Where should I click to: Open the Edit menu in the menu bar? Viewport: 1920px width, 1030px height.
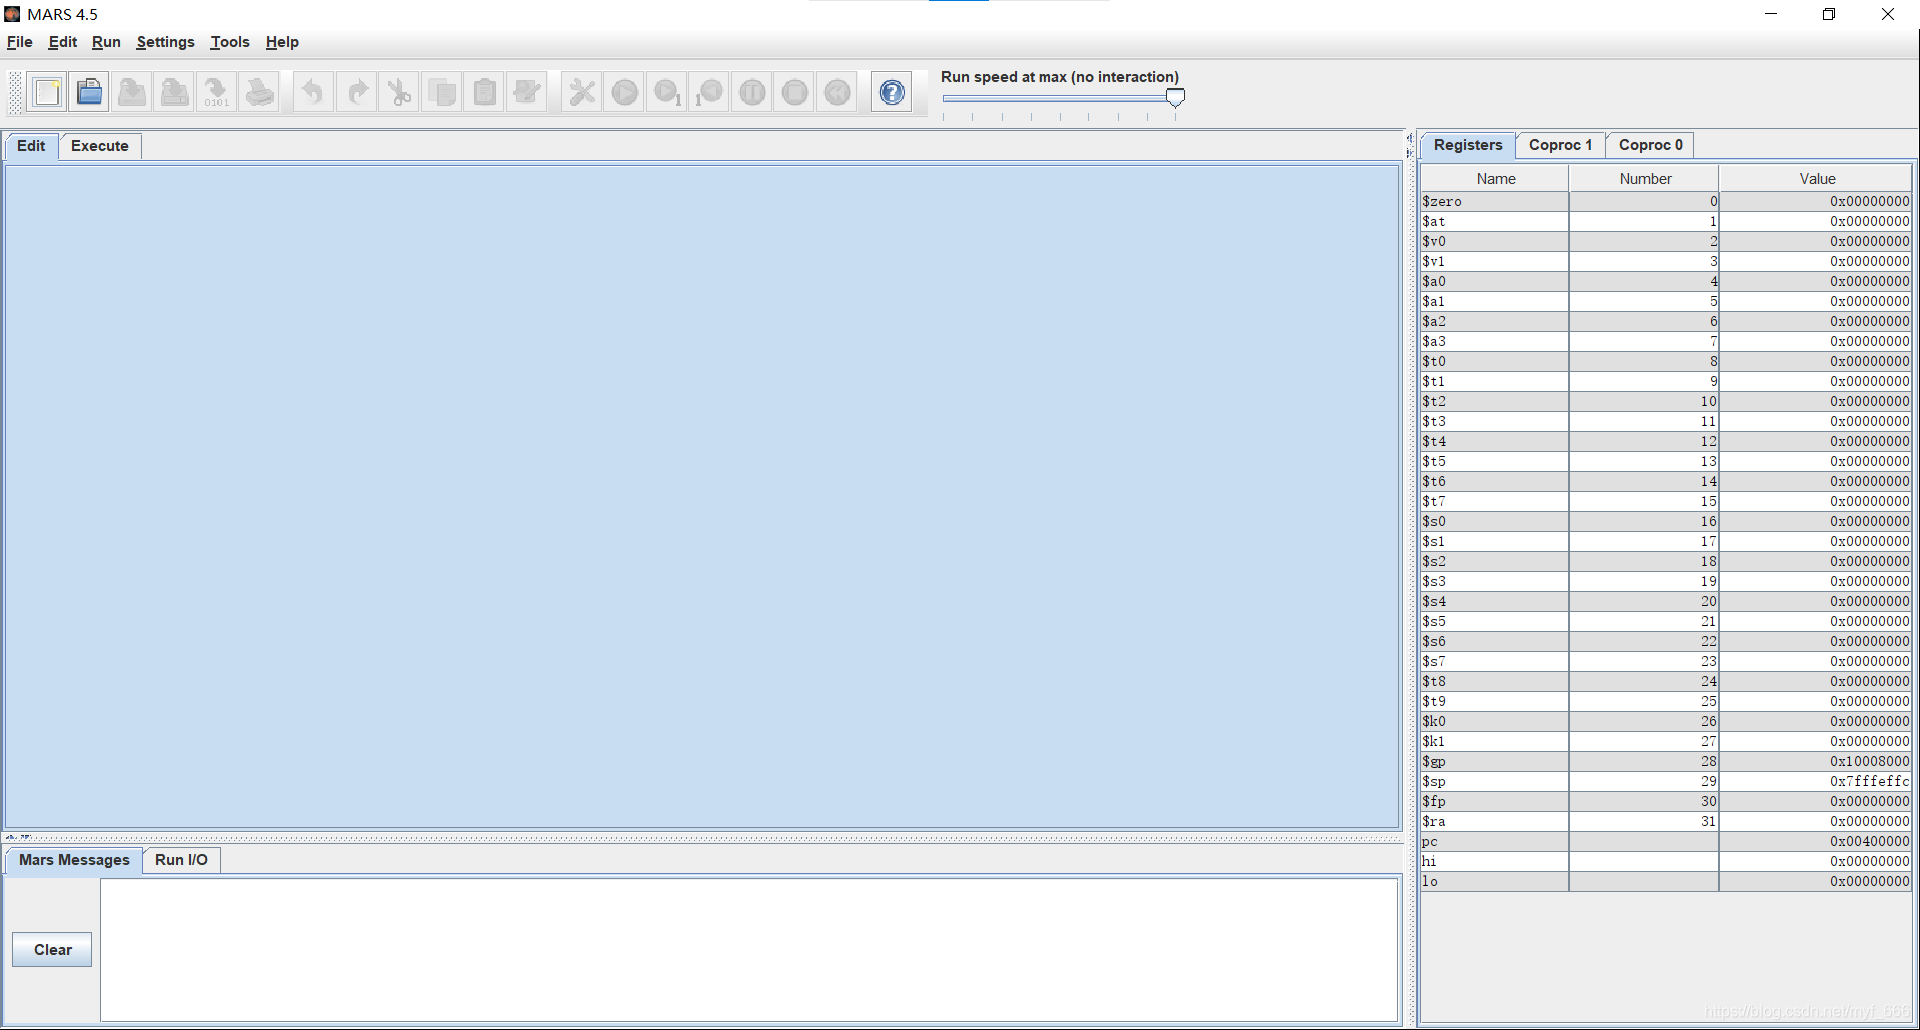[x=63, y=42]
